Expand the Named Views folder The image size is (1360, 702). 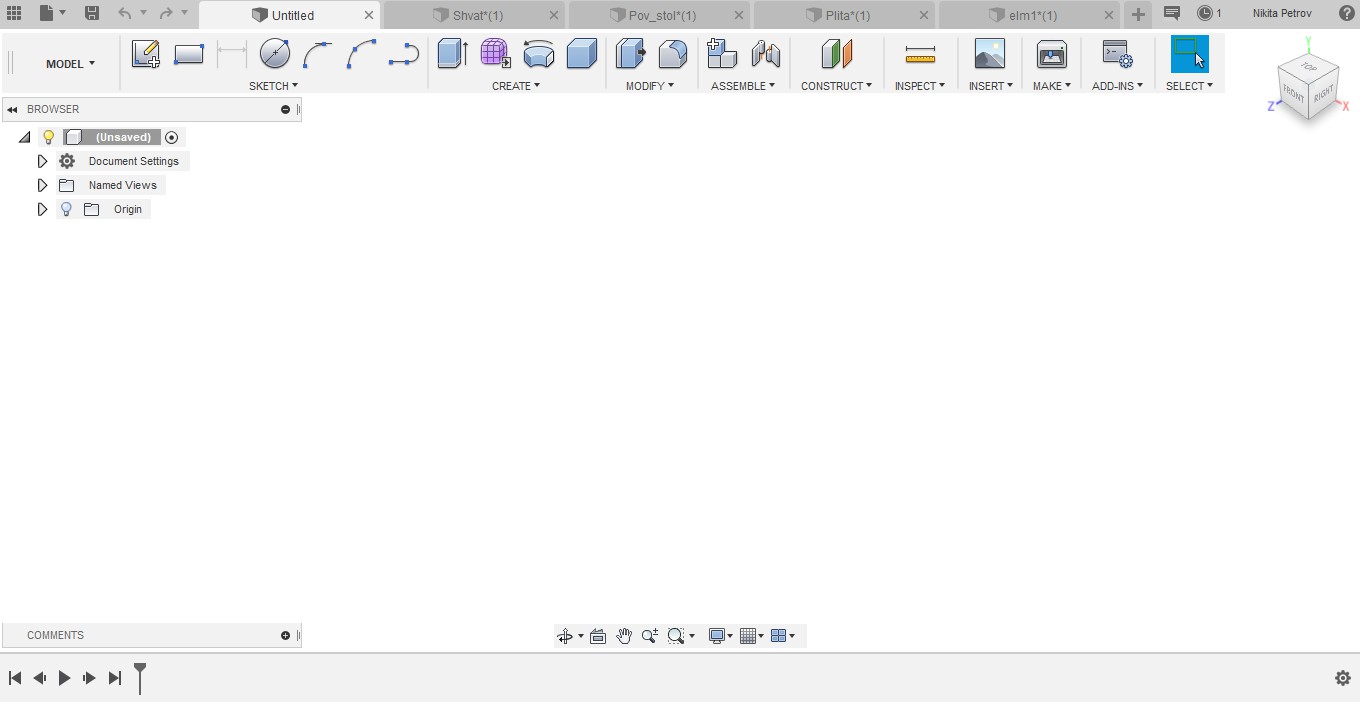click(42, 185)
